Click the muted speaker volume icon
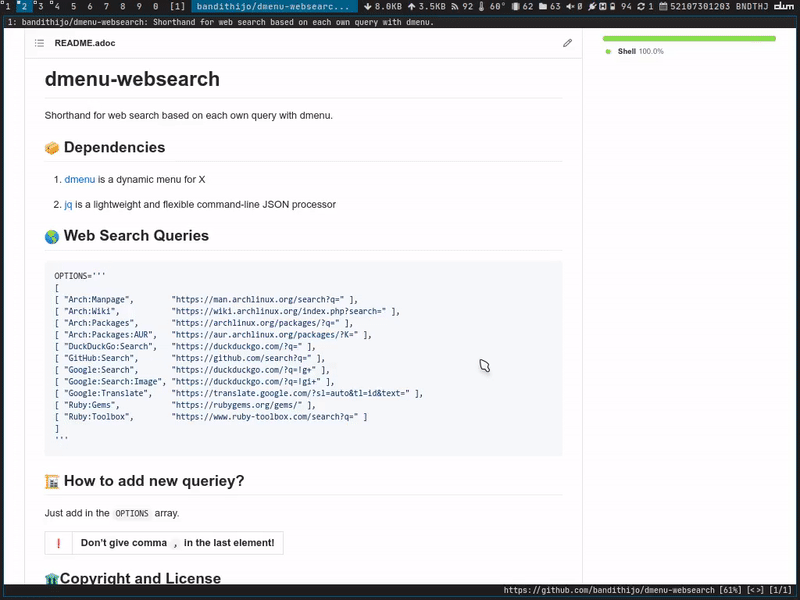The width and height of the screenshot is (800, 600). coord(570,7)
